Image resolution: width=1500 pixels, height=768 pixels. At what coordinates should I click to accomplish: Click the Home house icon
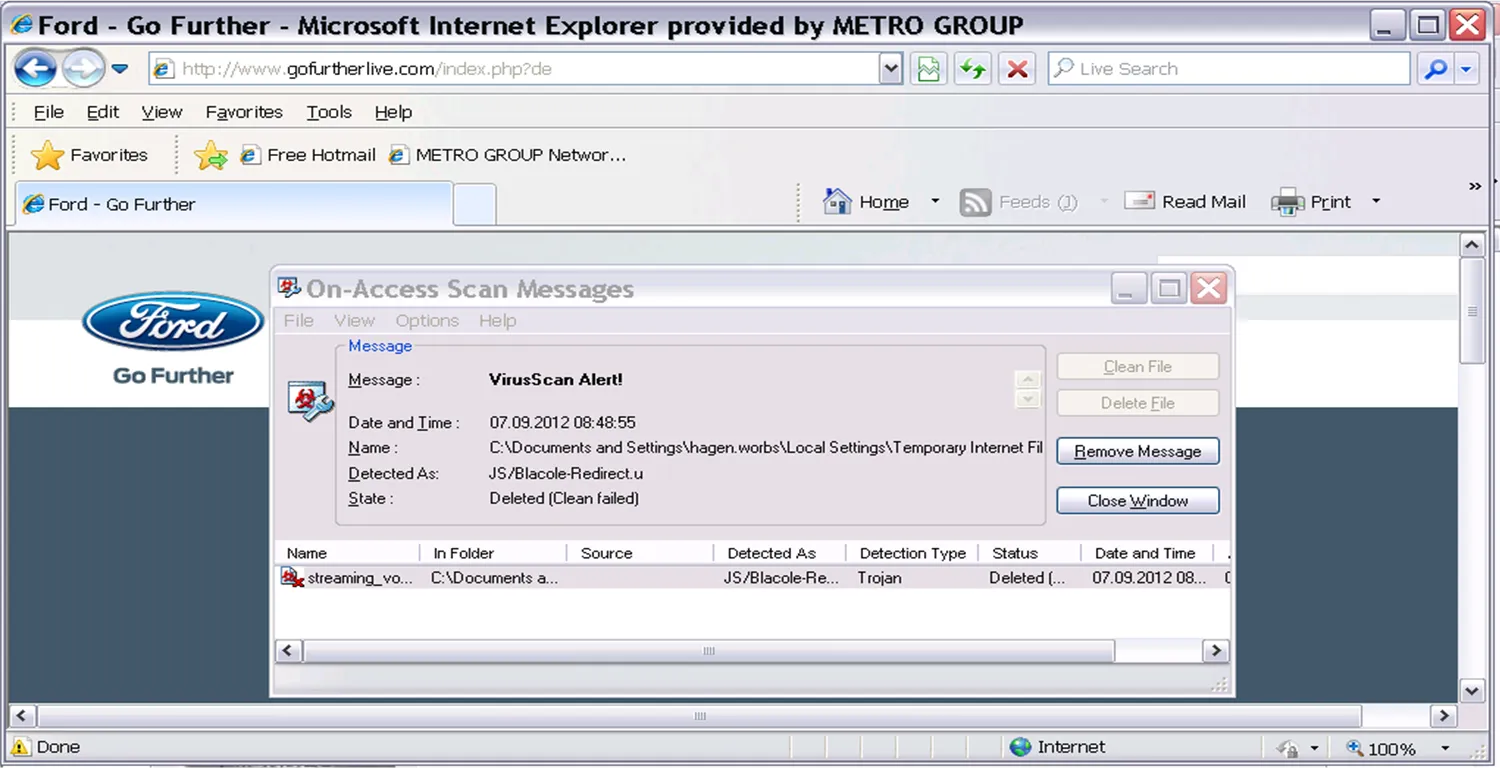[x=837, y=202]
